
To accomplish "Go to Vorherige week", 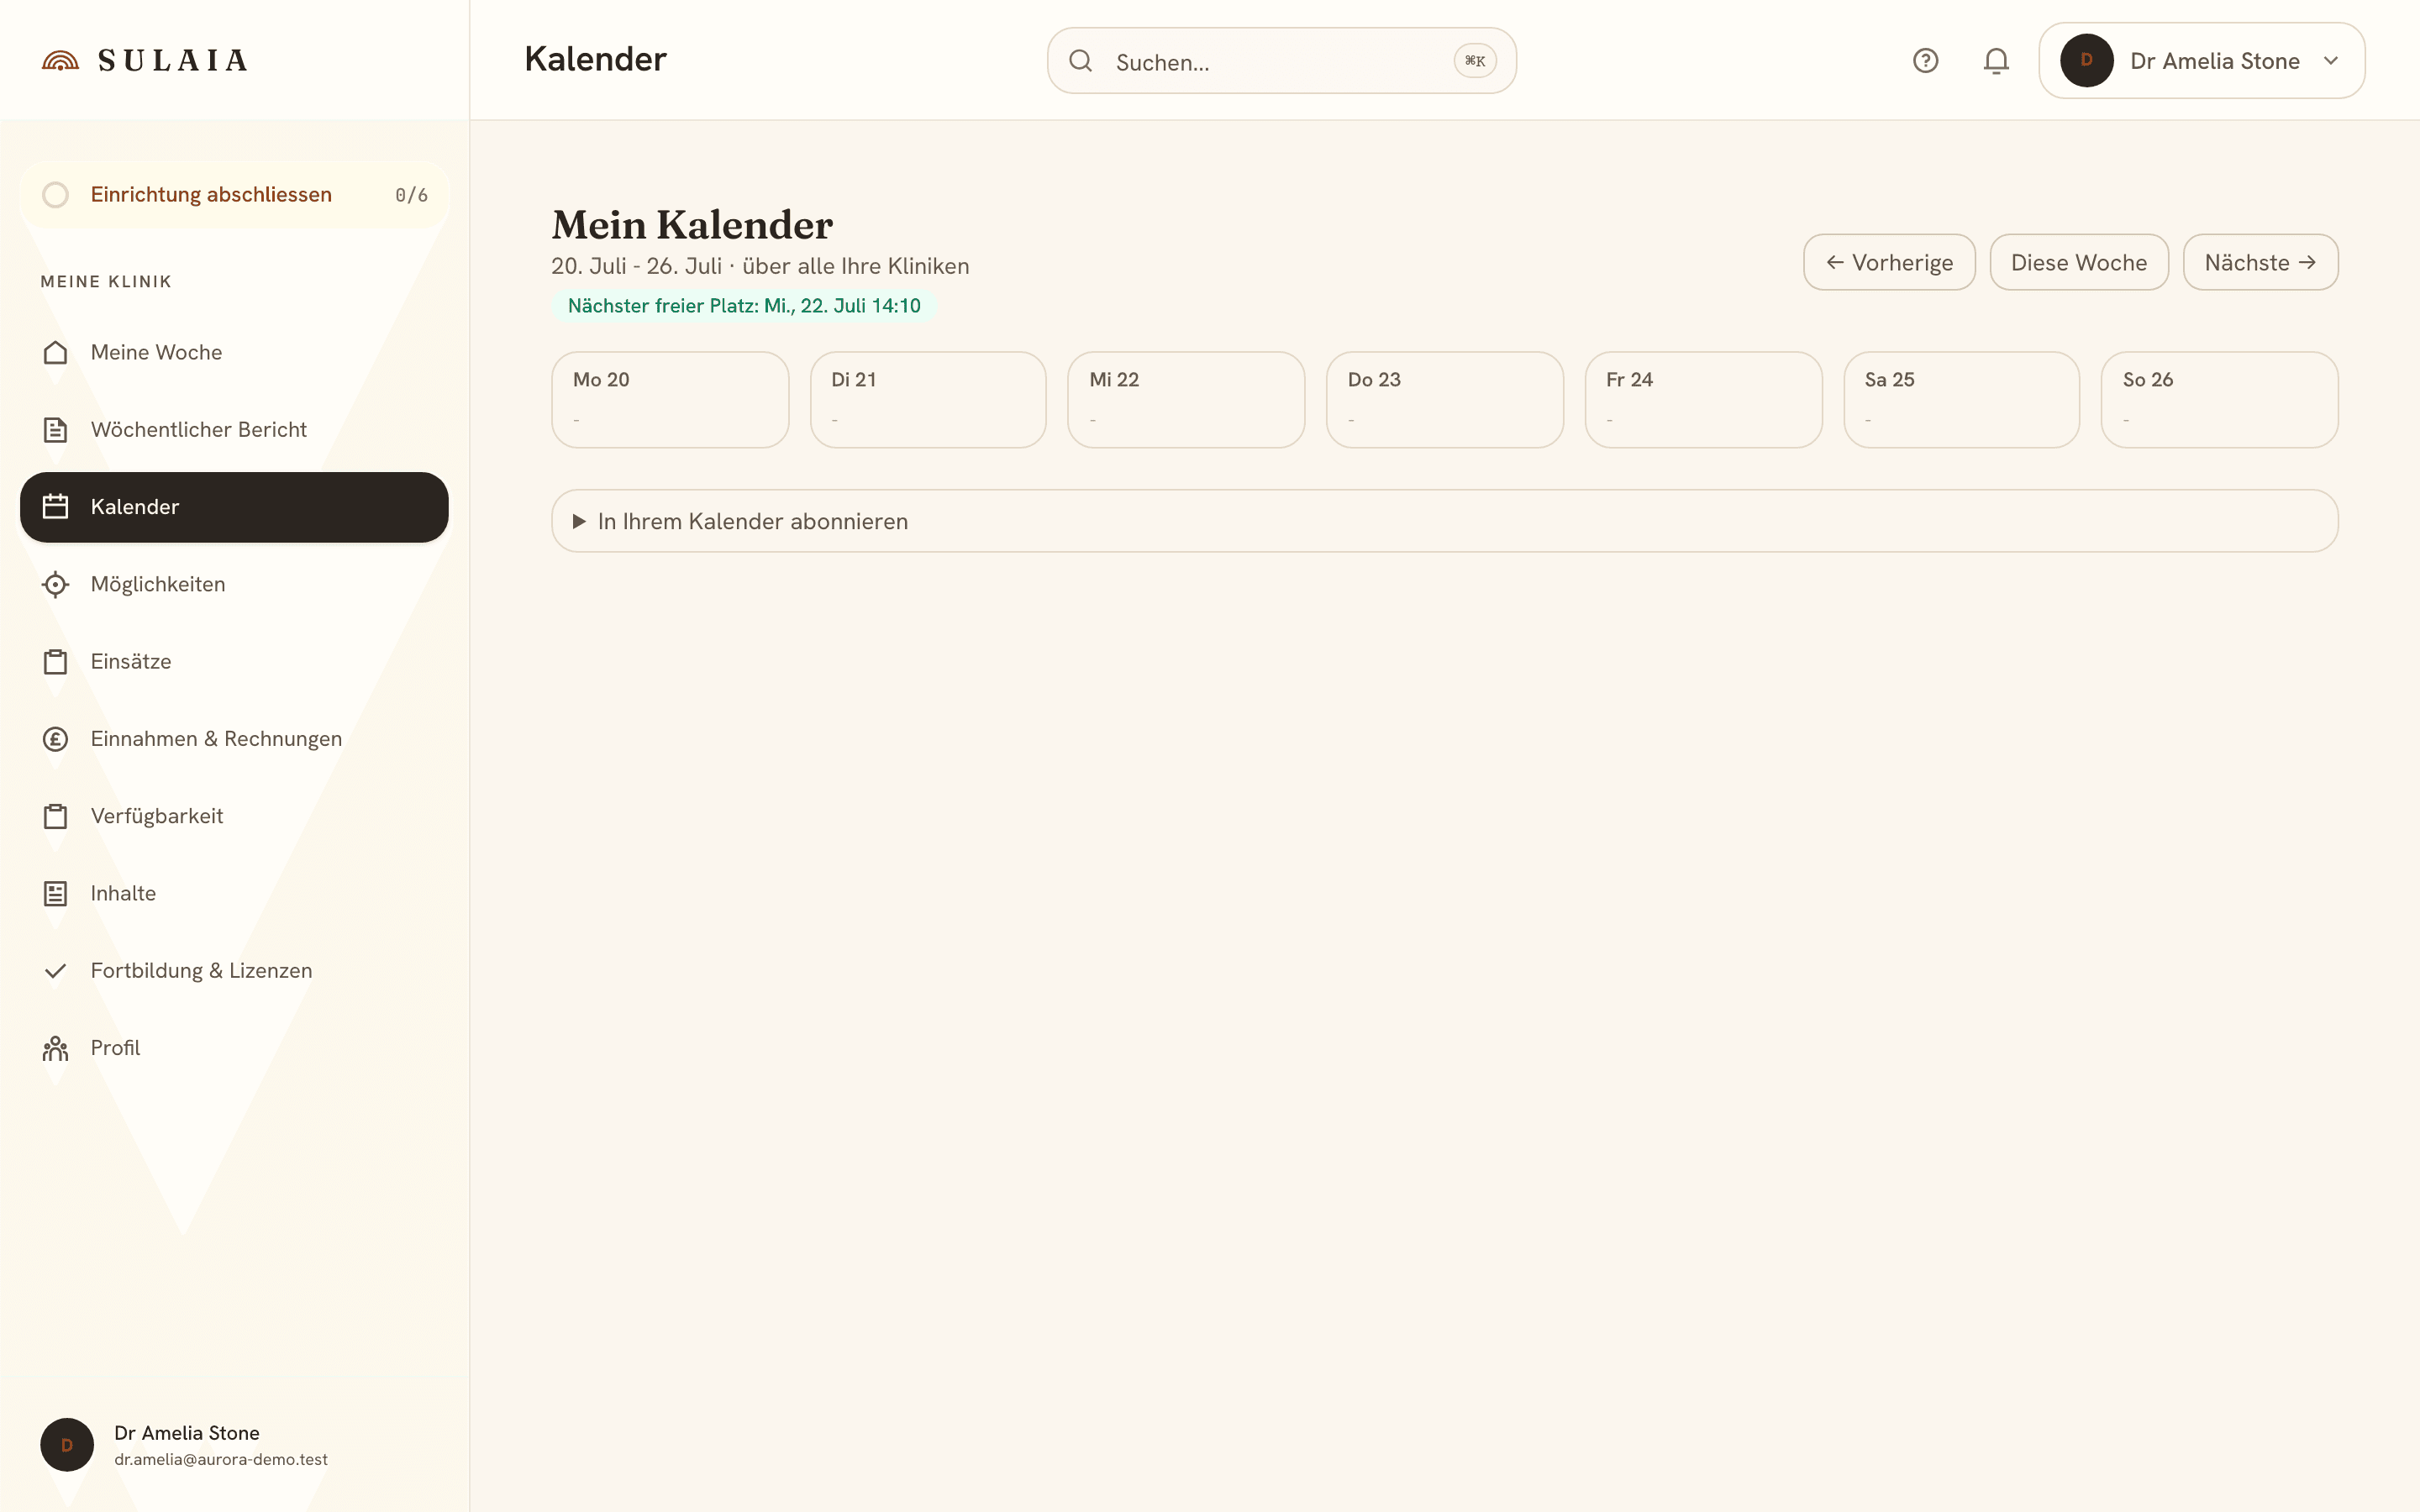I will [x=1889, y=262].
